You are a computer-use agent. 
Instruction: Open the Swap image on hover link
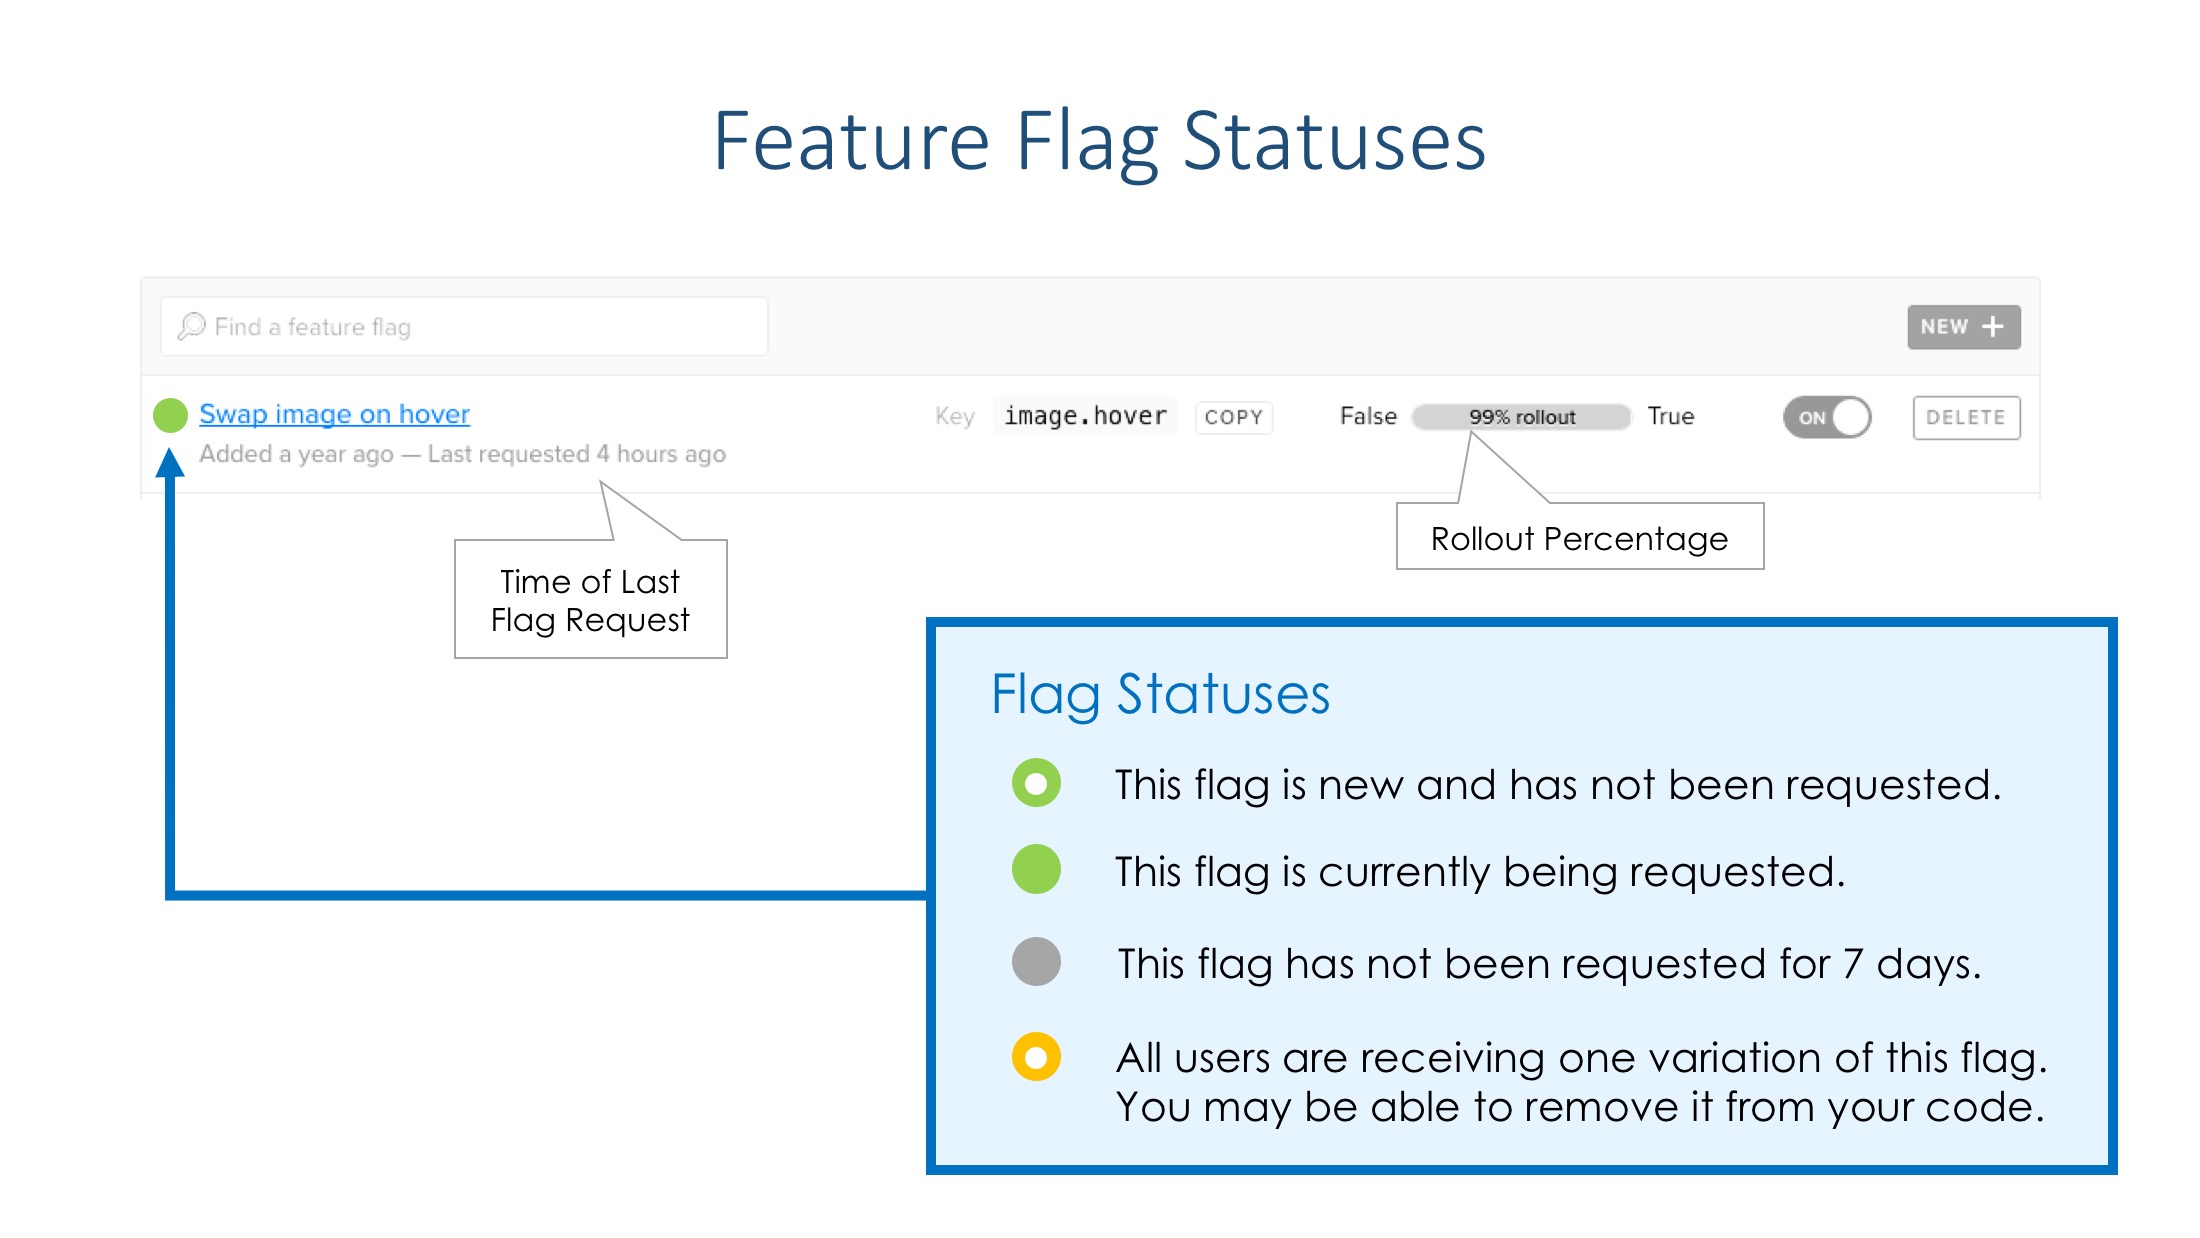tap(334, 414)
